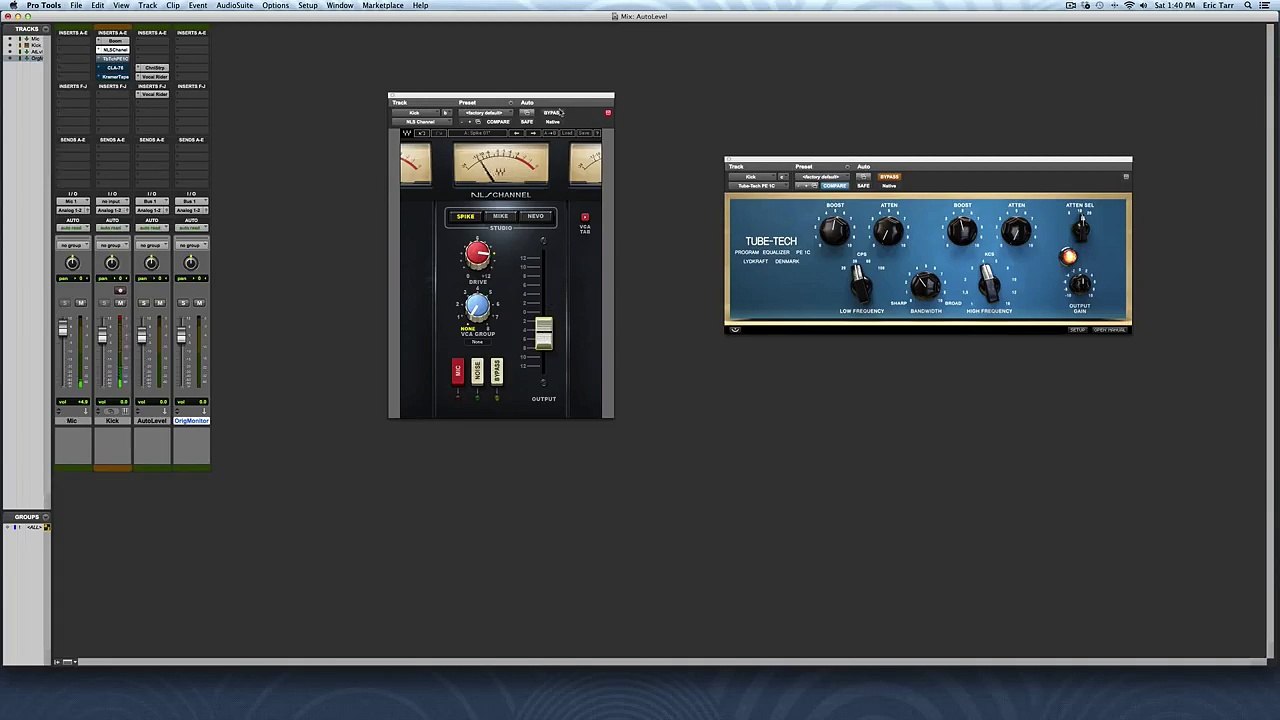Toggle the red MIC switch in NLS Channel
This screenshot has width=1280, height=720.
click(x=458, y=371)
